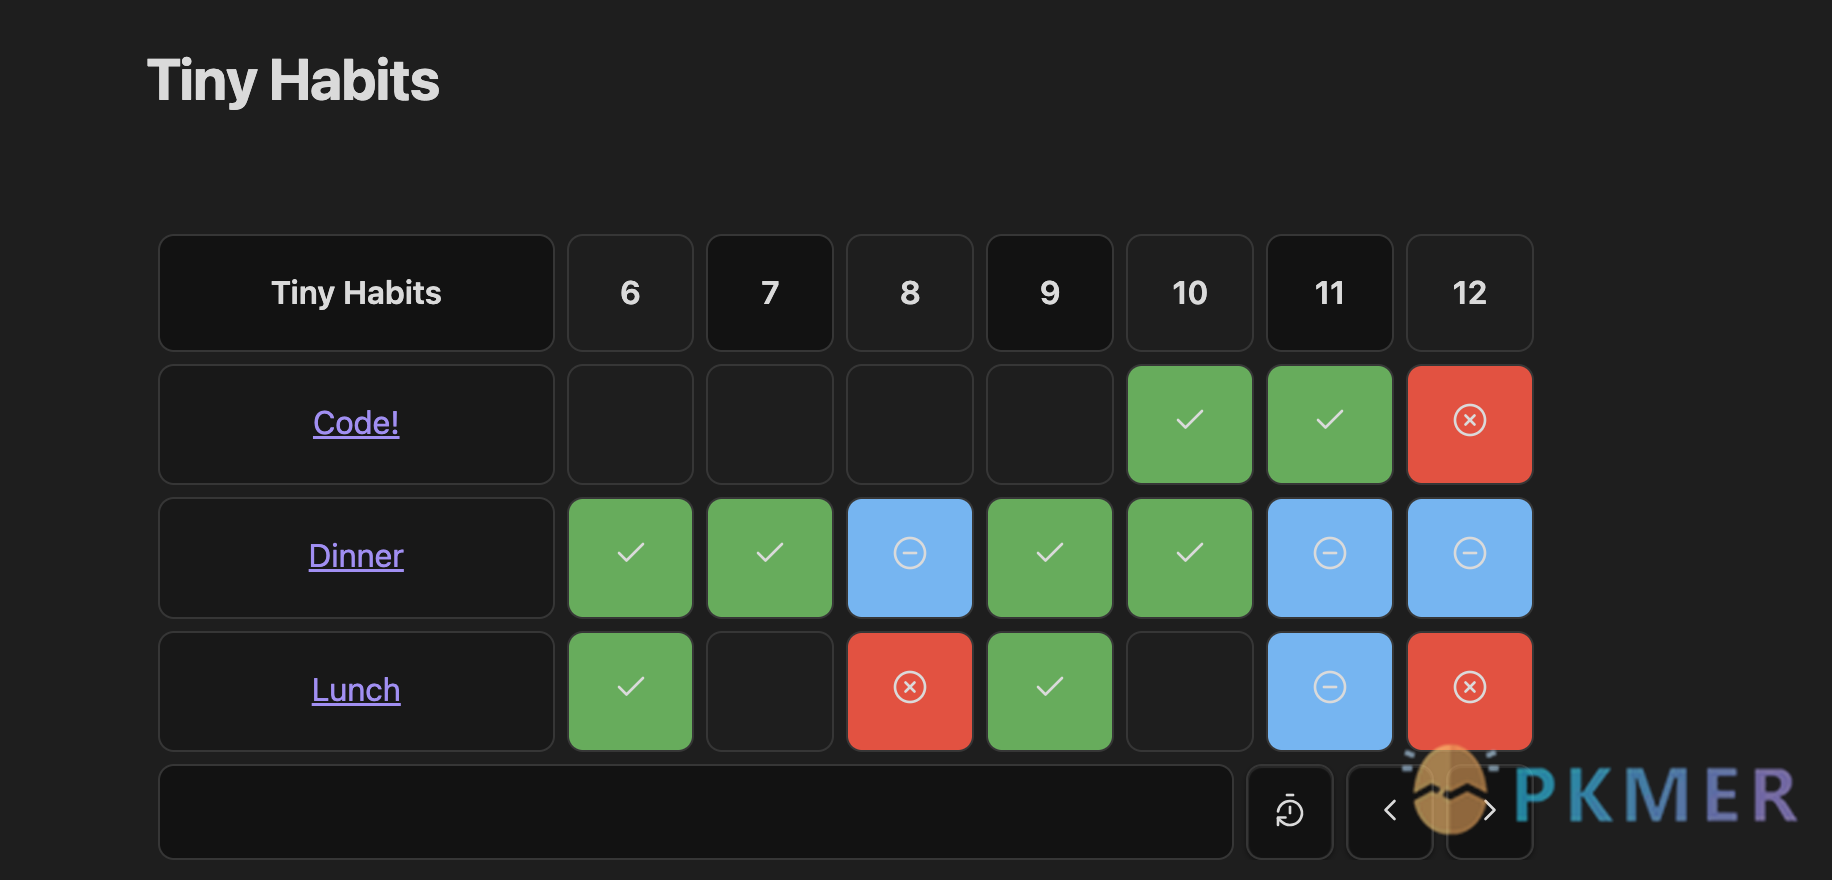Toggle Lunch green check on day 6
Image resolution: width=1832 pixels, height=880 pixels.
pyautogui.click(x=630, y=691)
